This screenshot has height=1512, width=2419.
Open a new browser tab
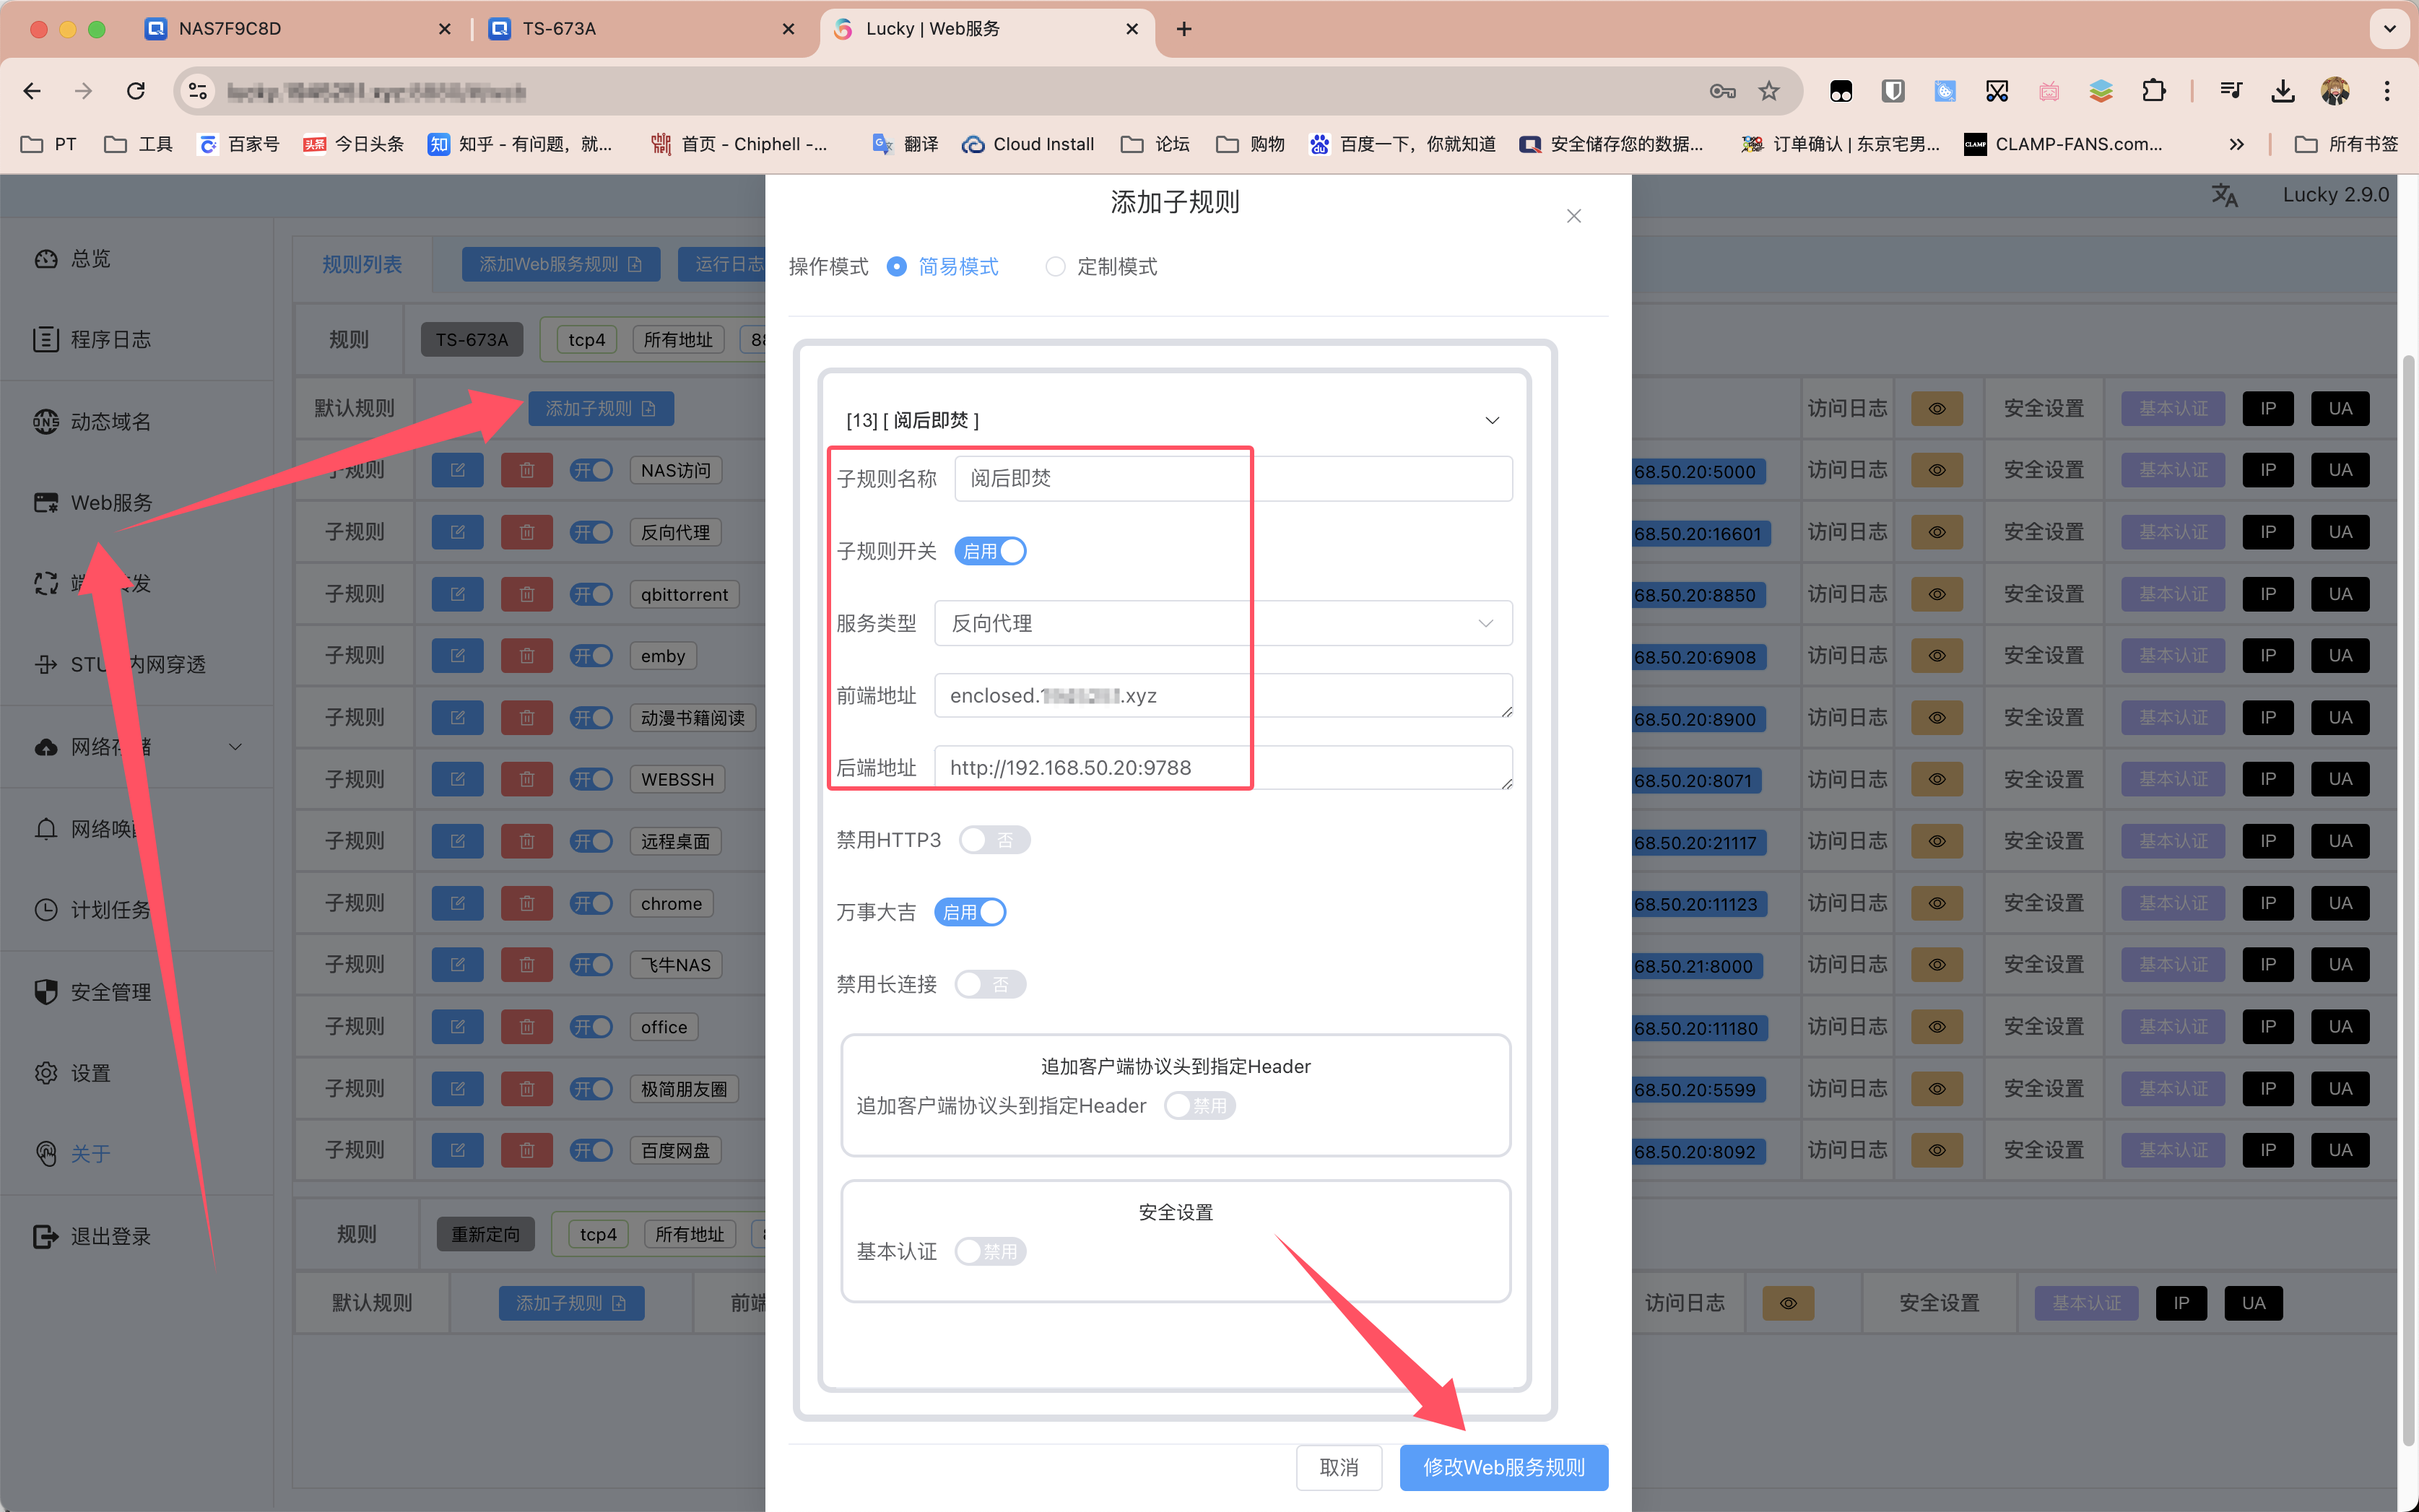pos(1184,29)
